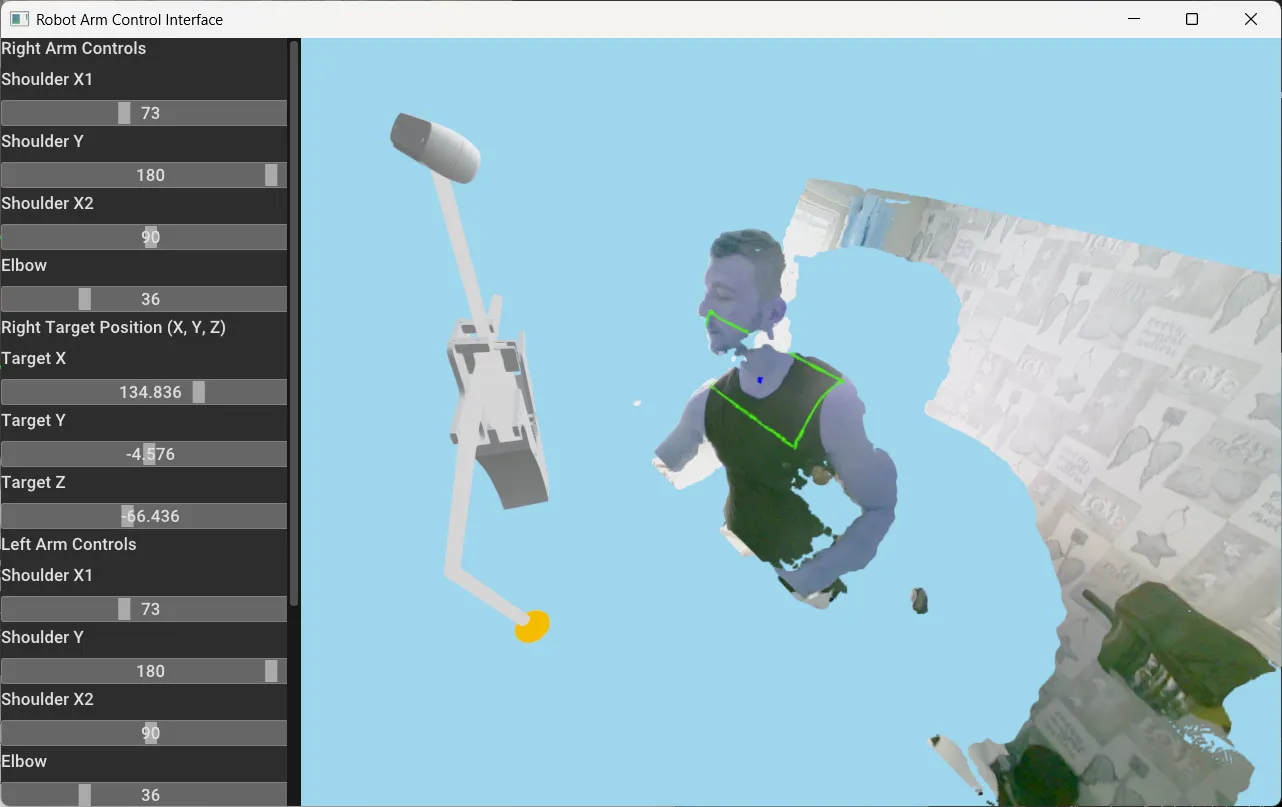This screenshot has width=1282, height=807.
Task: Click the Target Y slider showing -4.576
Action: [143, 454]
